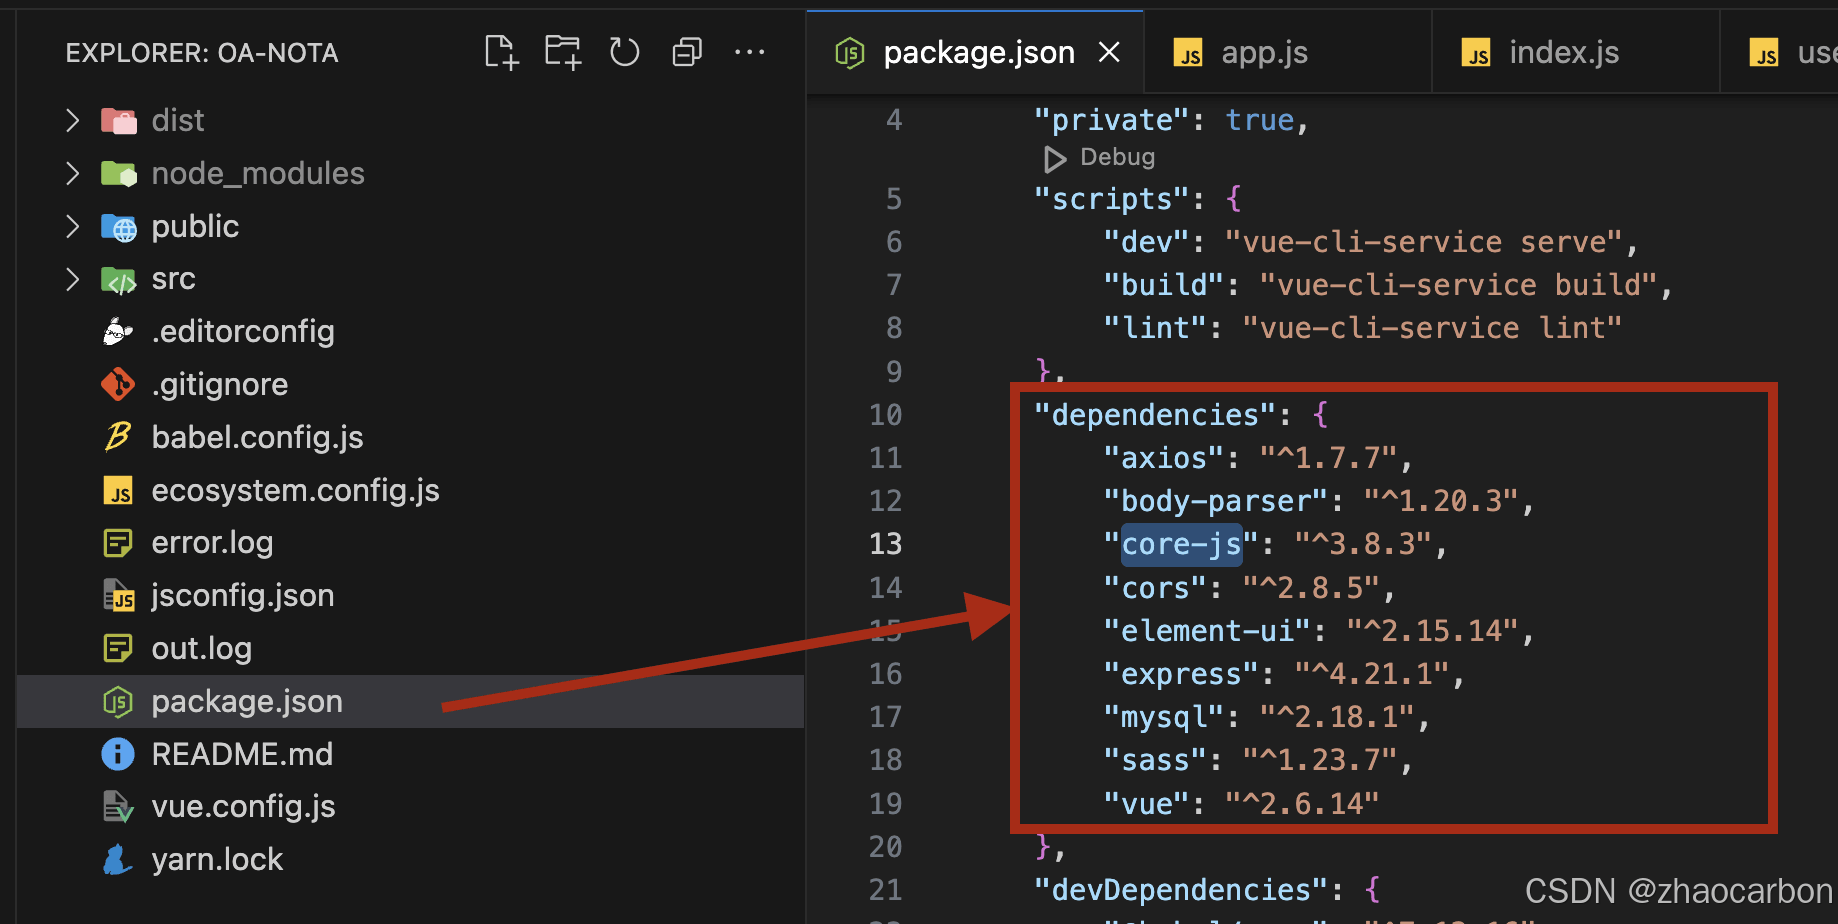Open the .gitignore file
Viewport: 1838px width, 924px height.
click(220, 384)
